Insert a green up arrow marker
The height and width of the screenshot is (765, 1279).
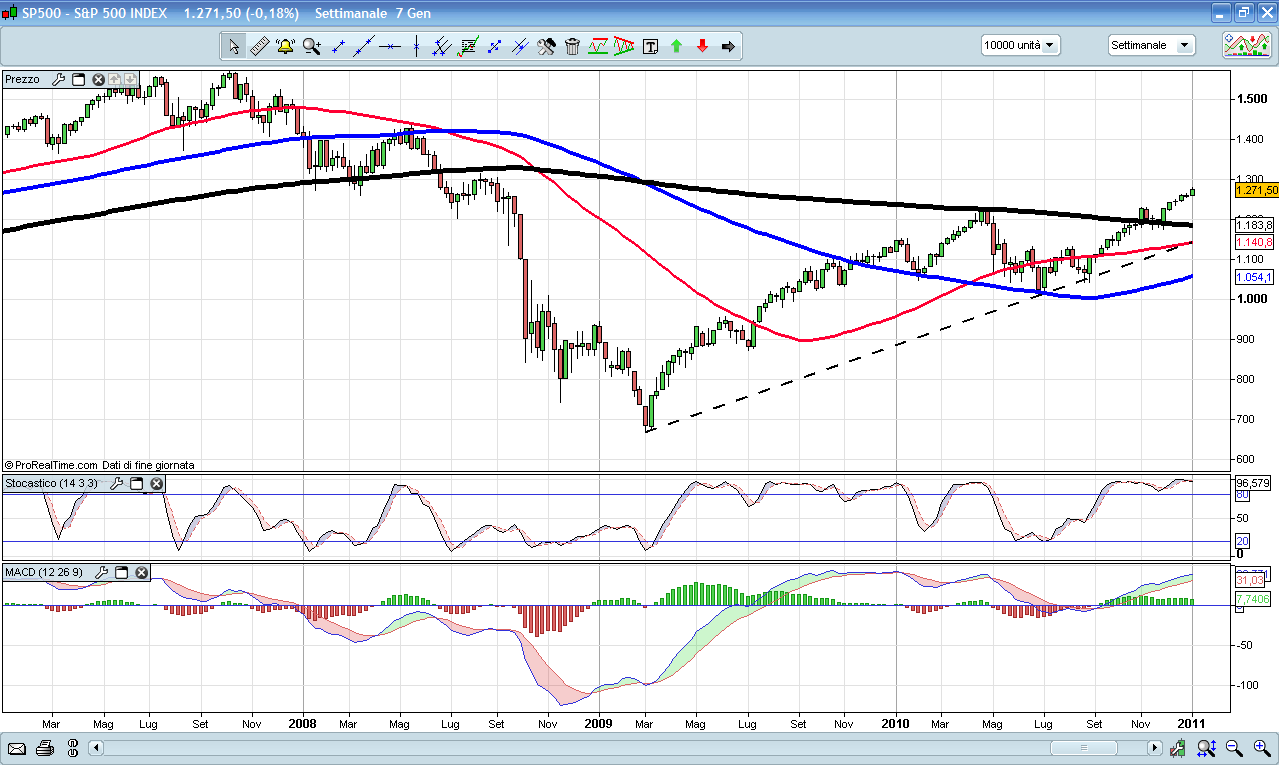[676, 46]
